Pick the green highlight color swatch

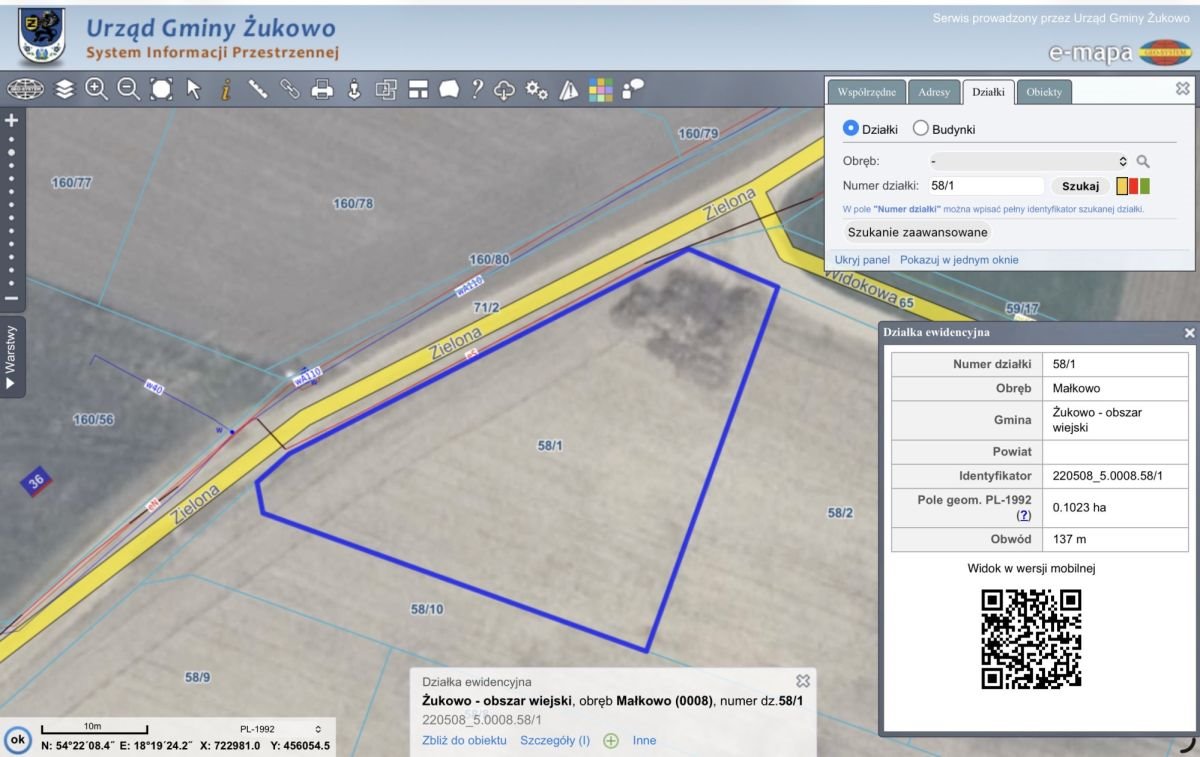(x=1145, y=186)
